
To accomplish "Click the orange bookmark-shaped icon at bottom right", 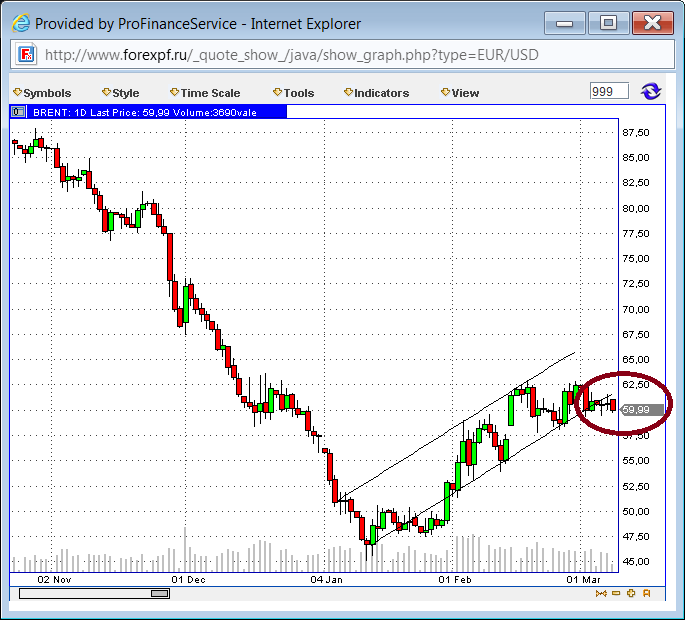I will [647, 593].
